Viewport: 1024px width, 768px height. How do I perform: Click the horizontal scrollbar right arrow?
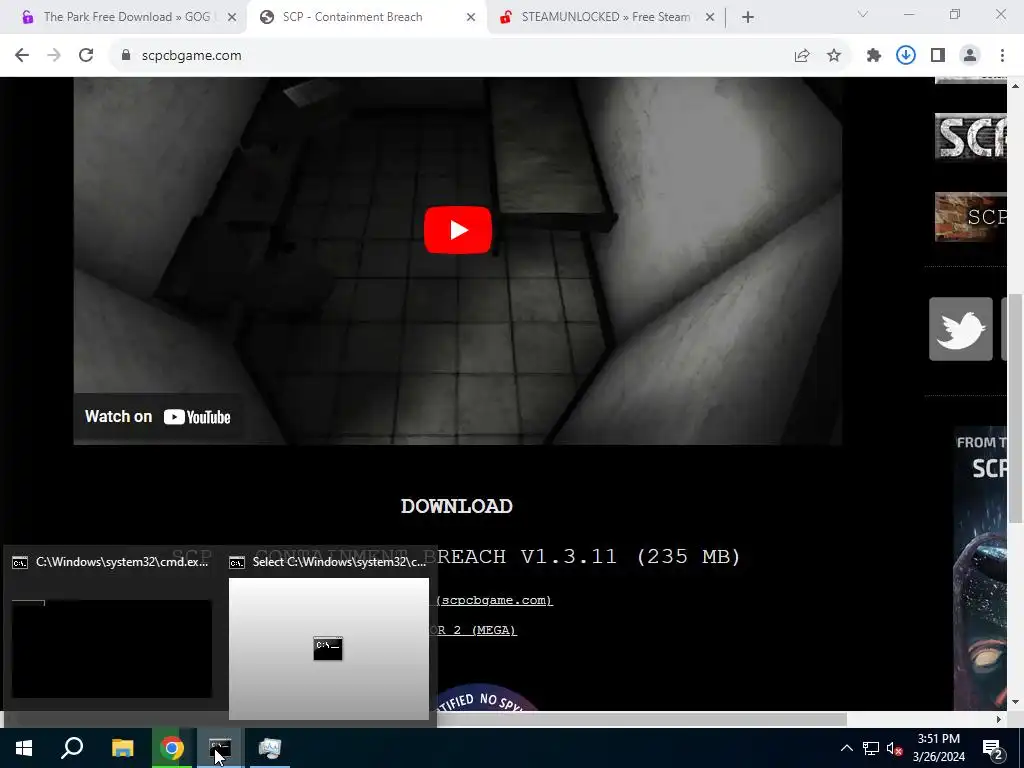point(999,719)
